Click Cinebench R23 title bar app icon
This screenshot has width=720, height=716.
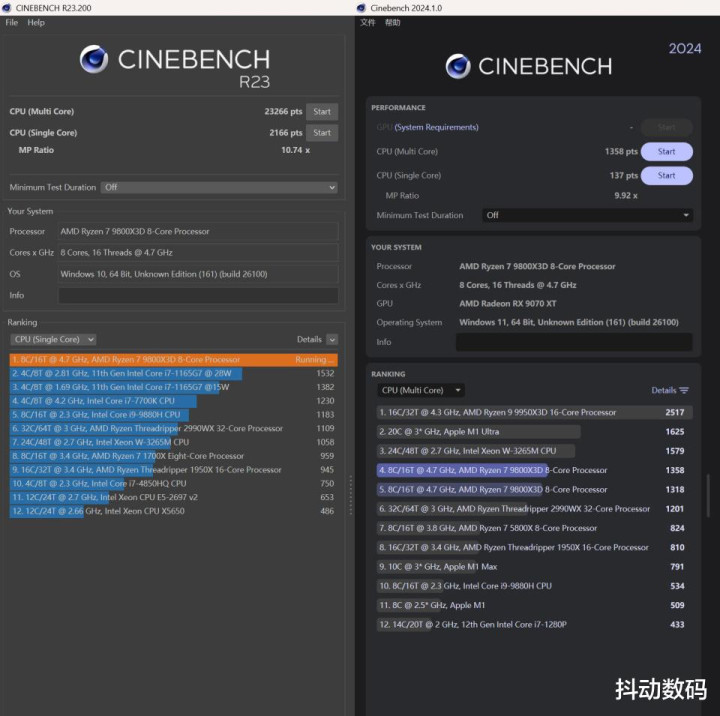7,8
